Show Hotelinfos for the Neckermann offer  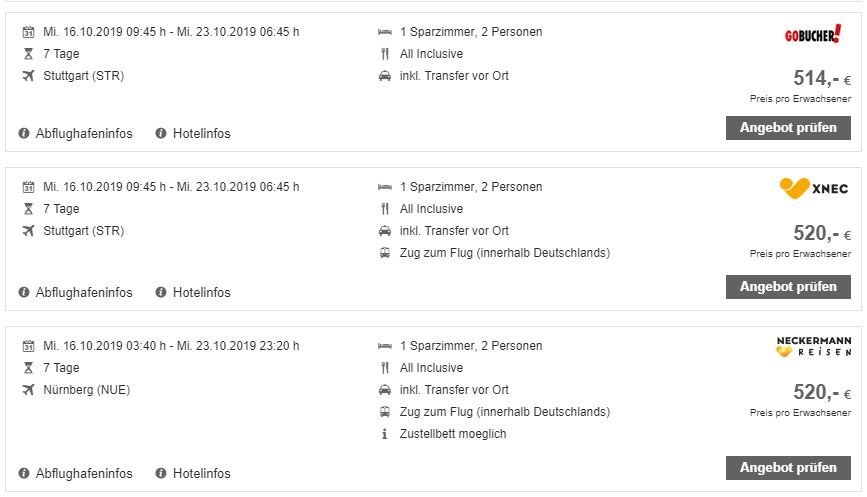[201, 474]
